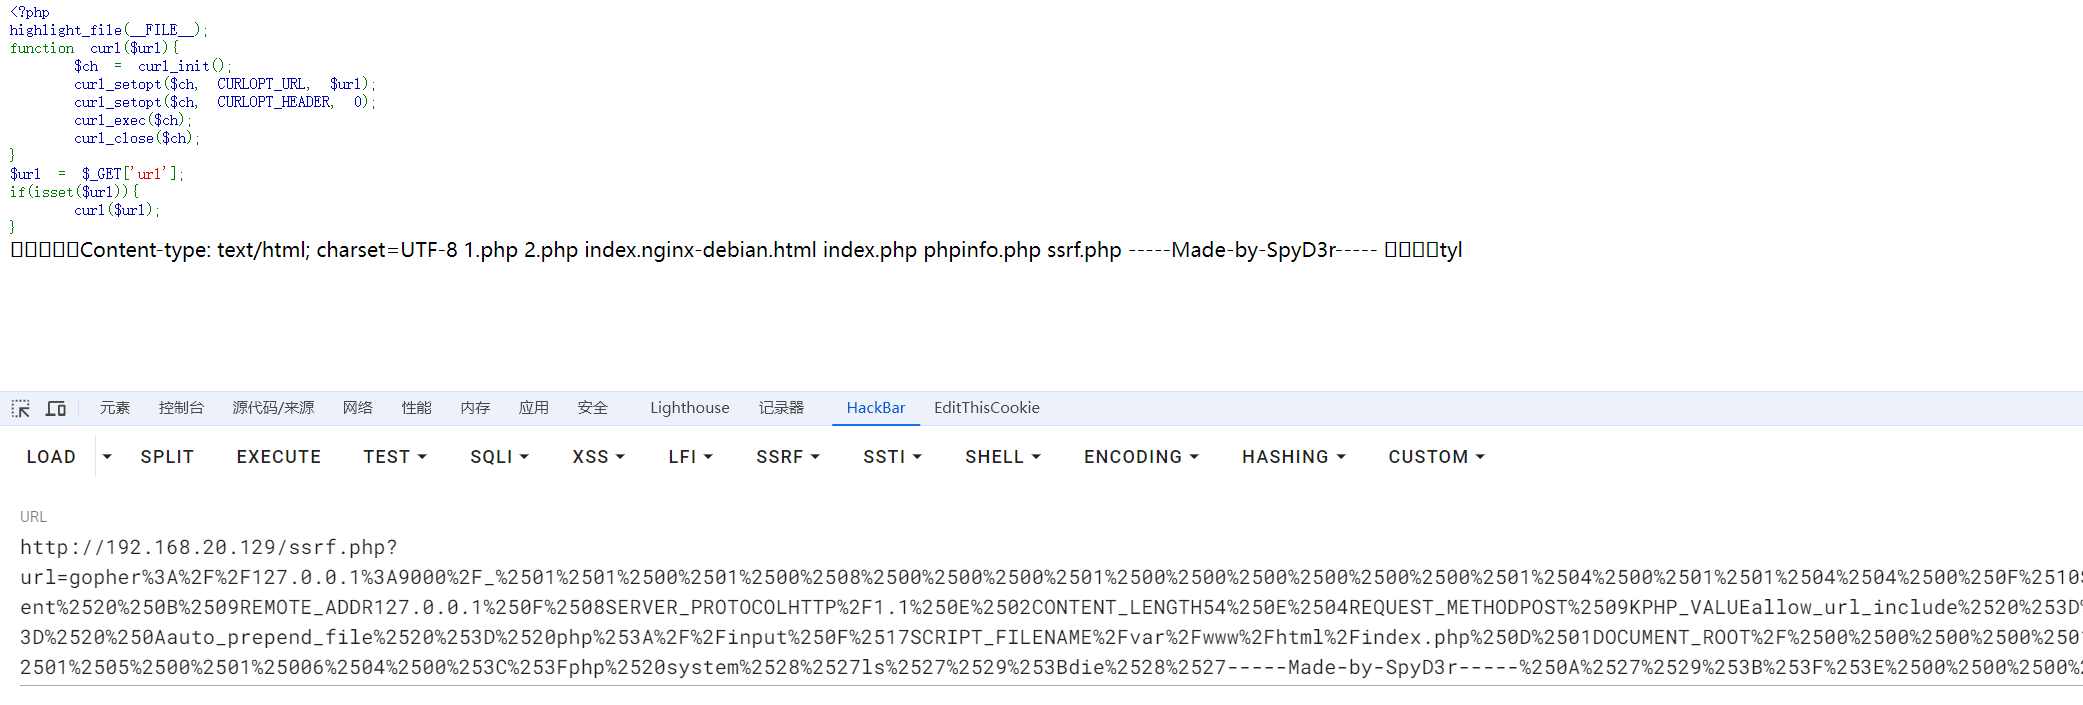The height and width of the screenshot is (705, 2083).
Task: Expand the CUSTOM dropdown
Action: click(x=1436, y=457)
